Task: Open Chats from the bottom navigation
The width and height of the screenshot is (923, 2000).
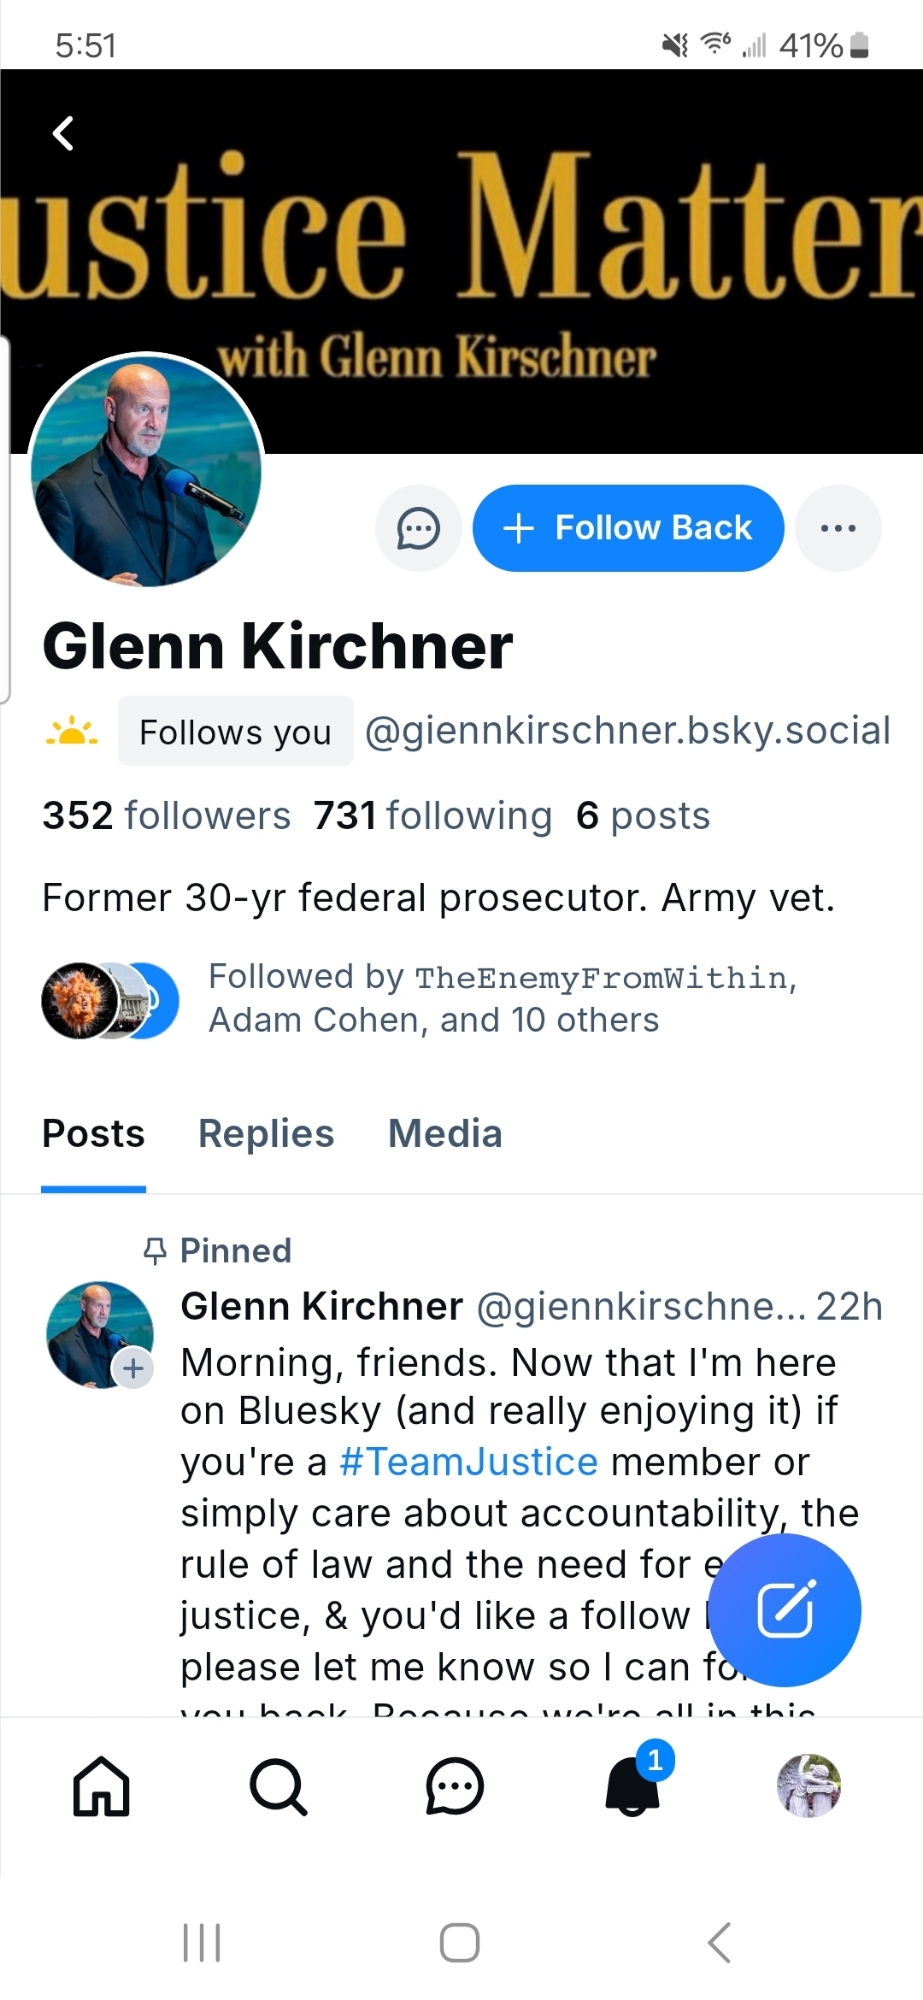Action: 455,1786
